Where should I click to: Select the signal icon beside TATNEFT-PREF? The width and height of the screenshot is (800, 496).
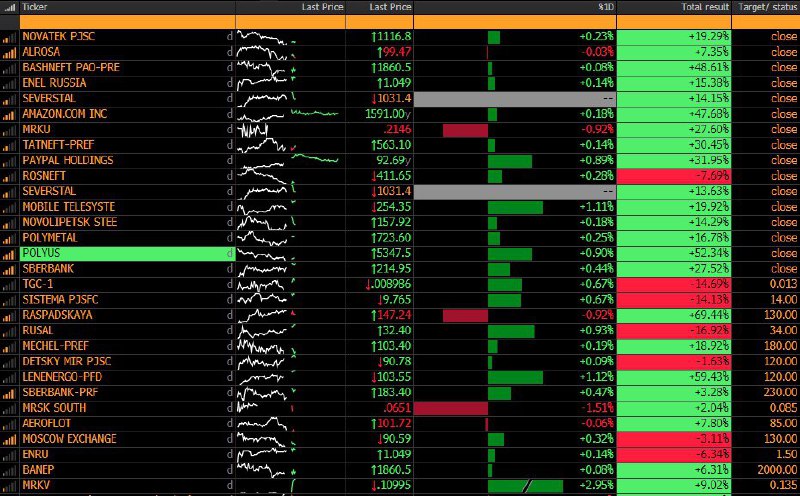(x=9, y=145)
